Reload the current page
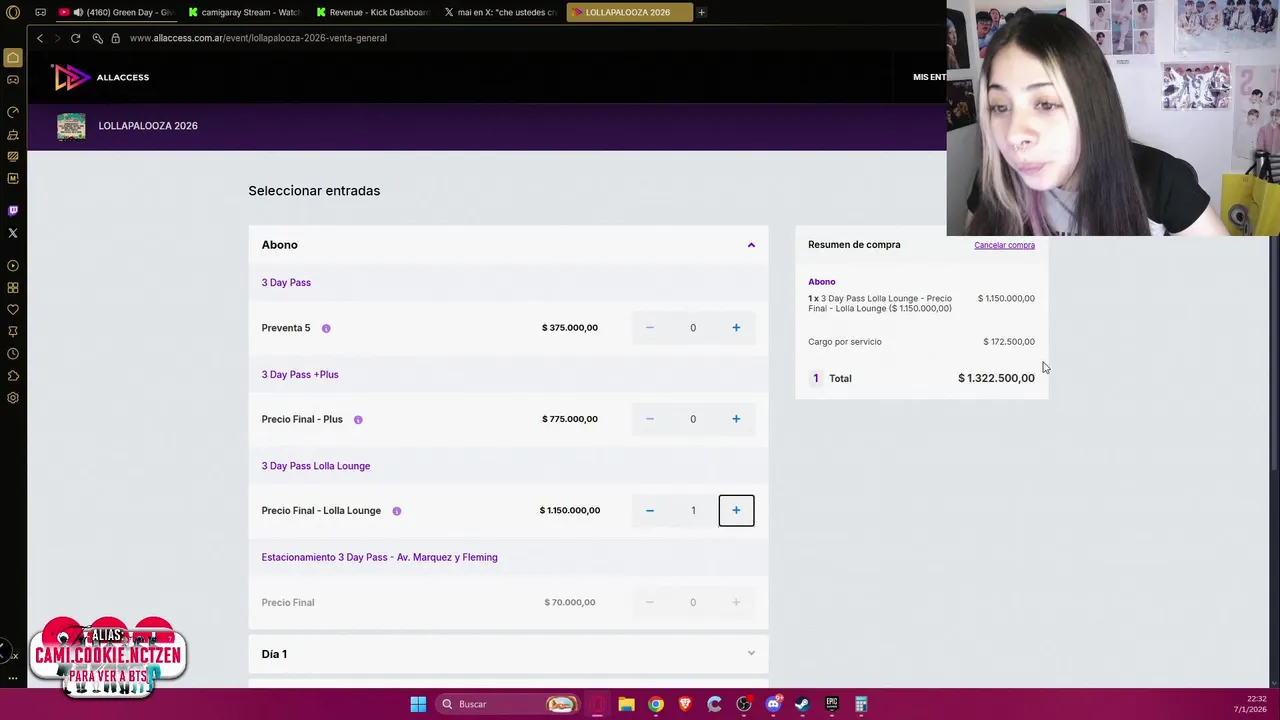Image resolution: width=1280 pixels, height=720 pixels. (x=75, y=38)
